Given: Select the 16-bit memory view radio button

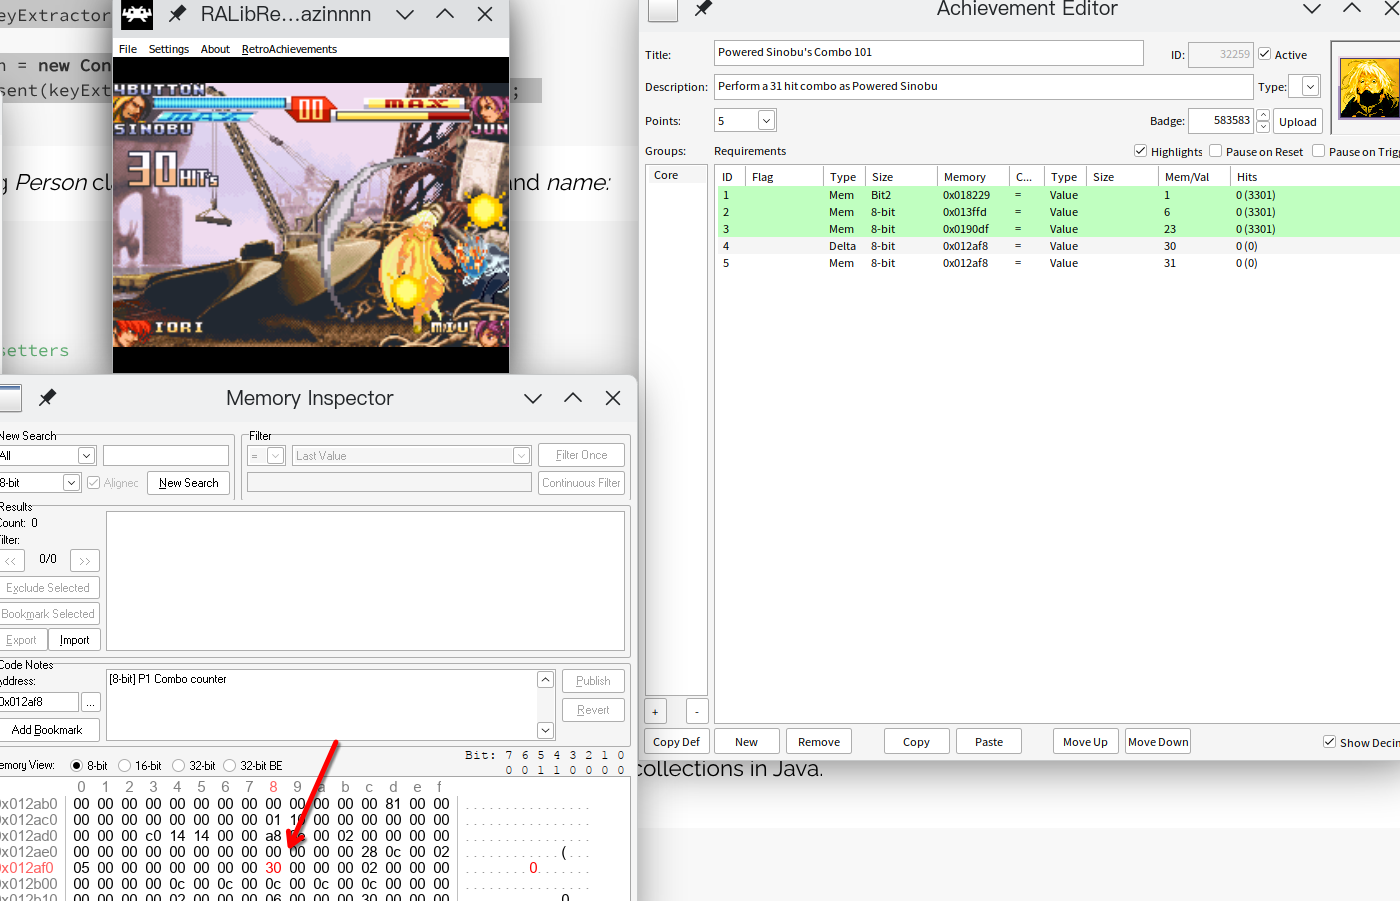Looking at the screenshot, I should (125, 766).
